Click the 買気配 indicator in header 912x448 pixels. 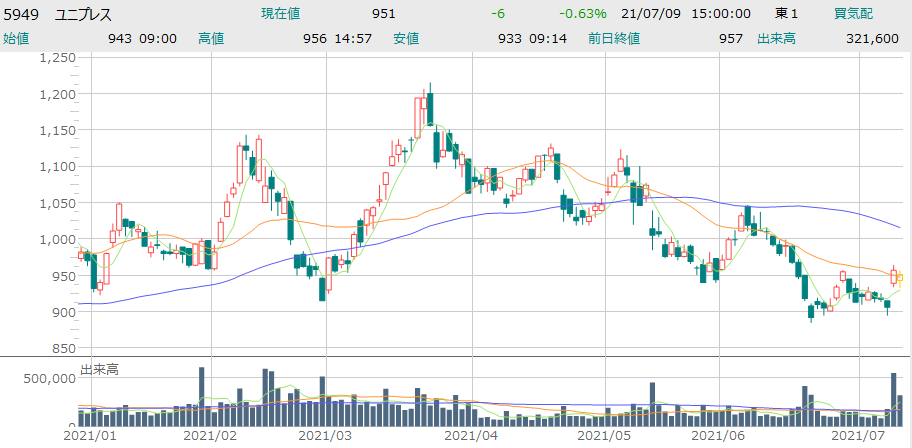click(853, 14)
